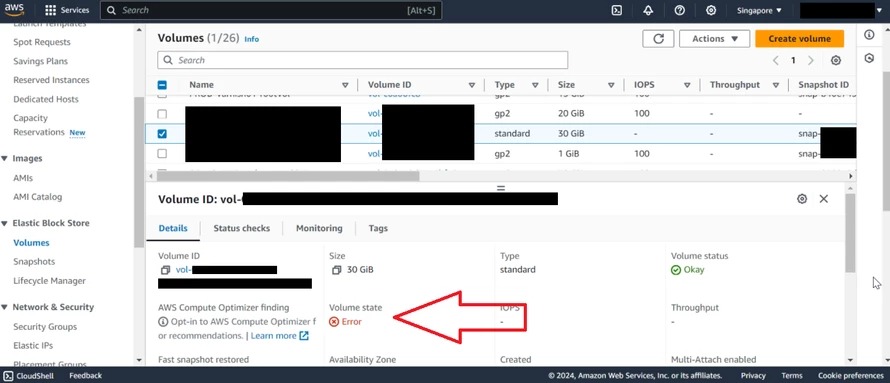This screenshot has width=890, height=383.
Task: Sort by the Name column
Action: click(345, 85)
